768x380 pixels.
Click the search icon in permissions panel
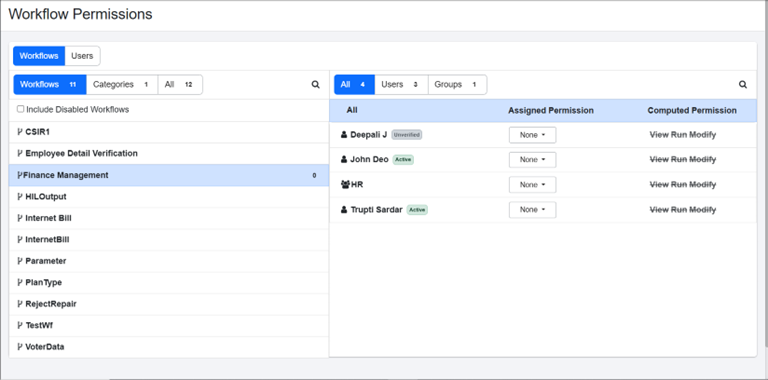(x=743, y=85)
